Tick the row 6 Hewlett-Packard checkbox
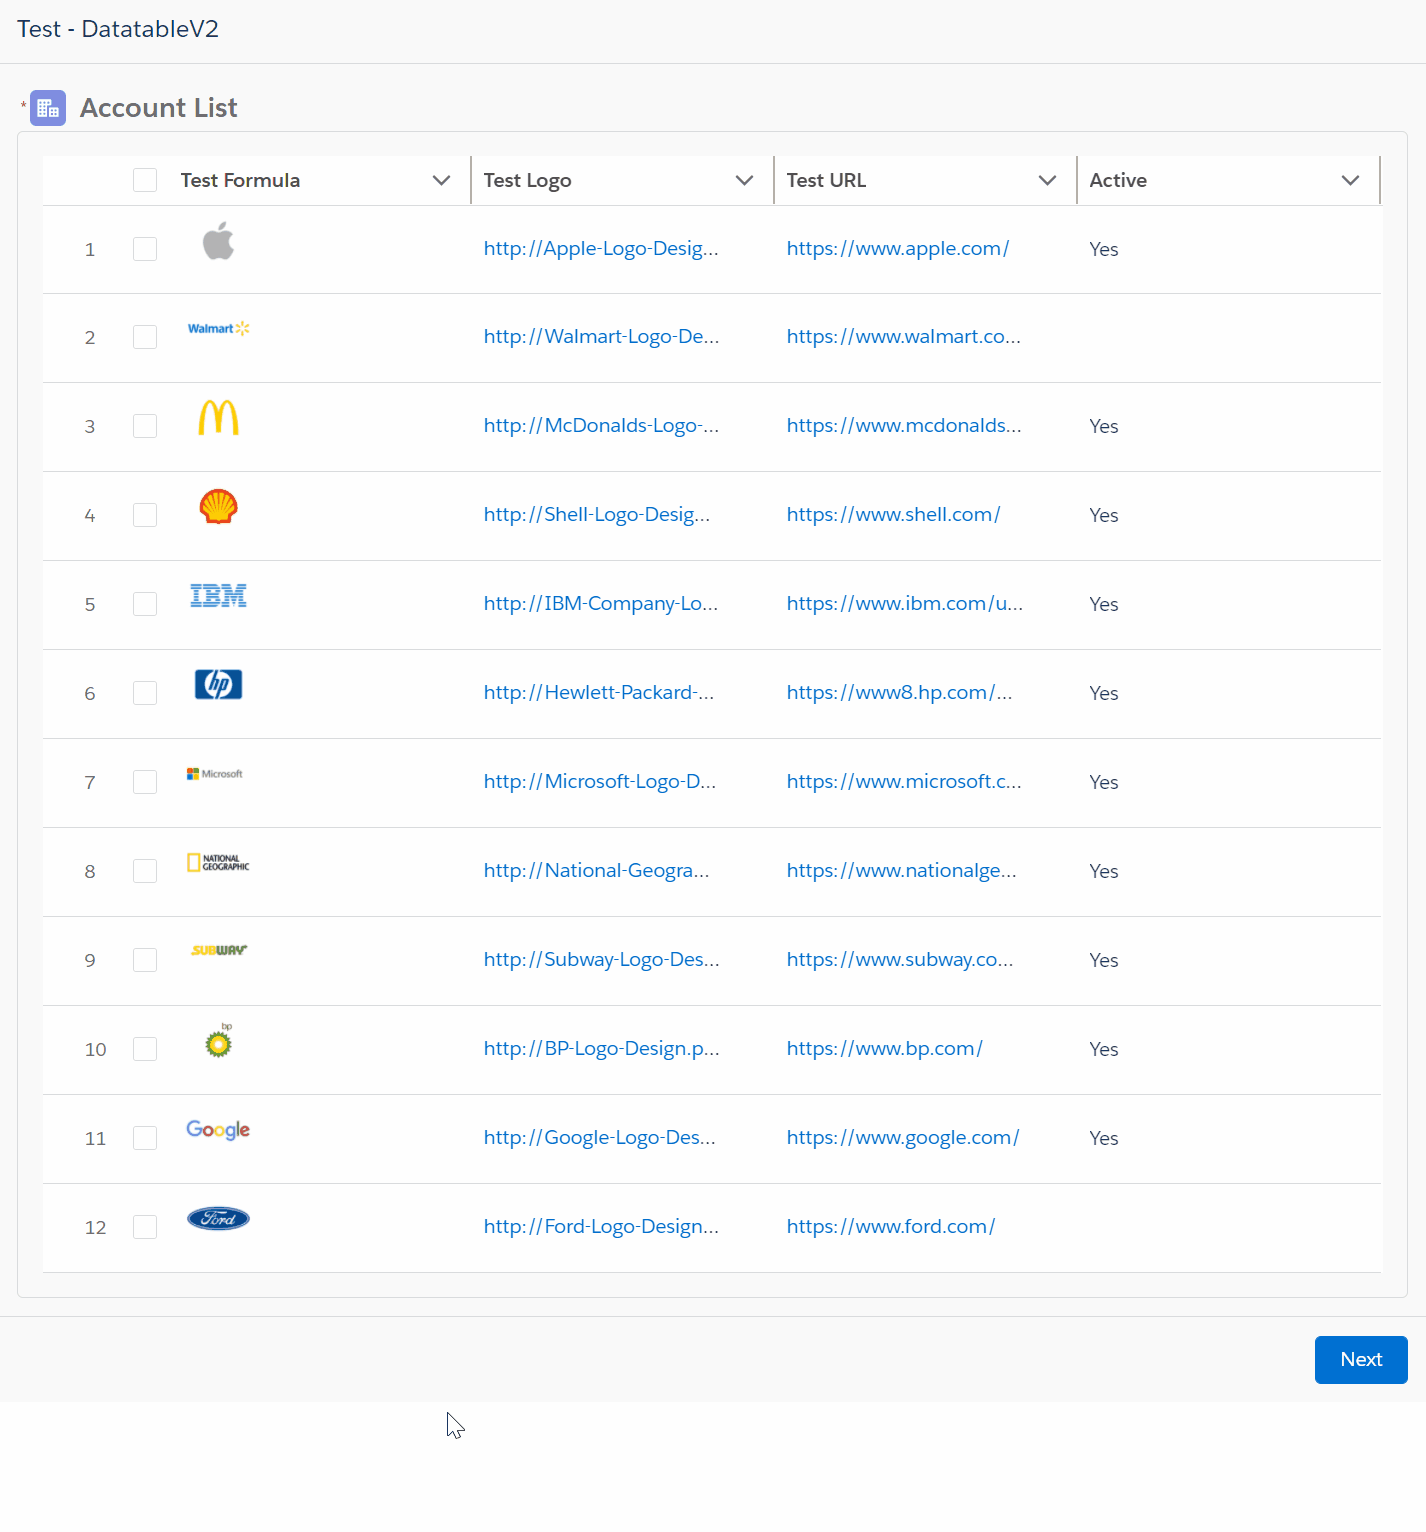This screenshot has width=1426, height=1532. click(x=145, y=693)
